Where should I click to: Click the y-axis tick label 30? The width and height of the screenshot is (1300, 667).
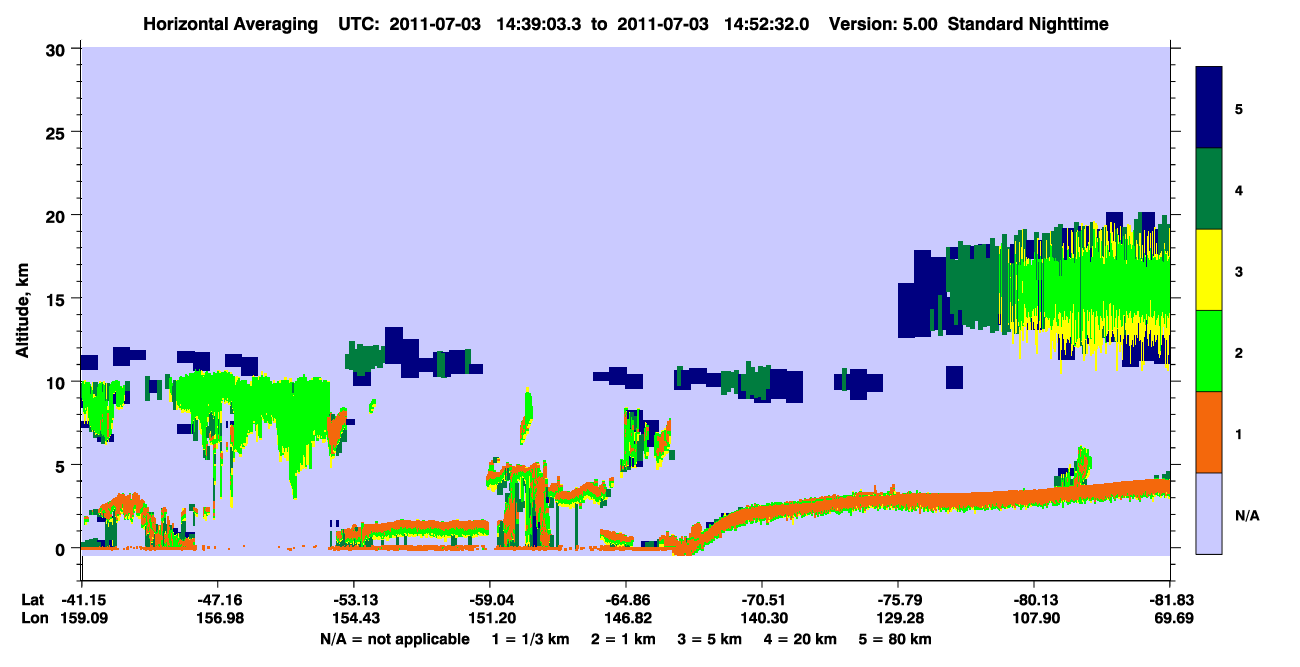click(57, 49)
